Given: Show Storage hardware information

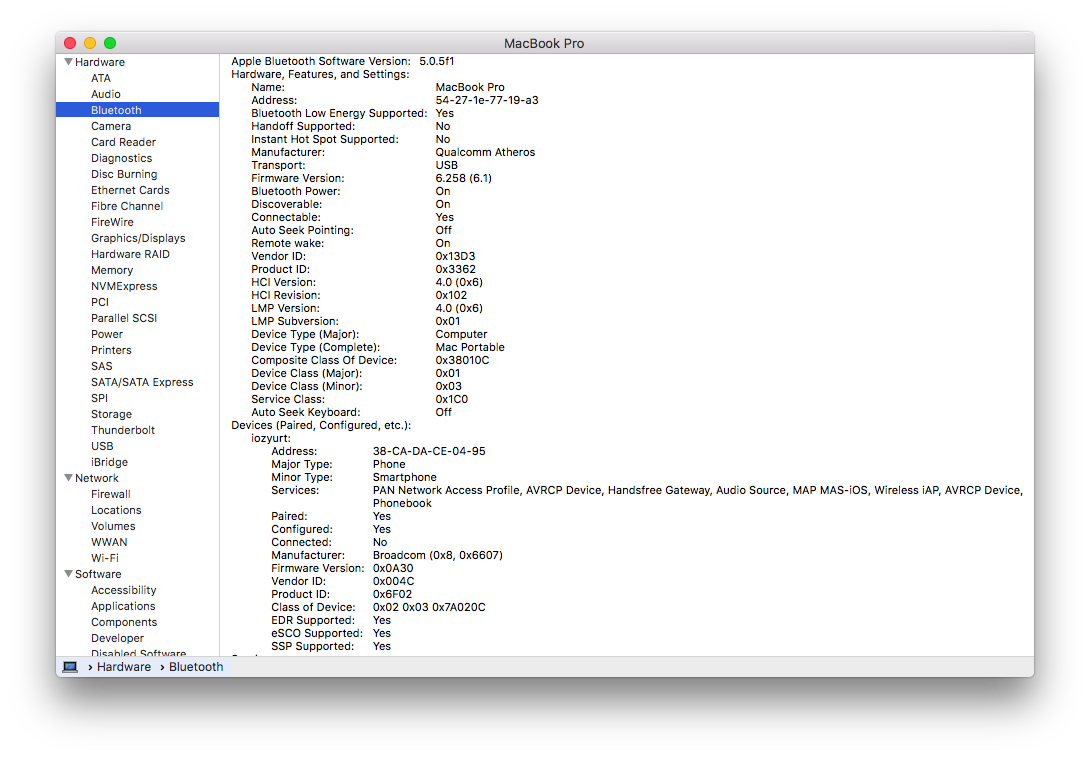Looking at the screenshot, I should [x=111, y=414].
